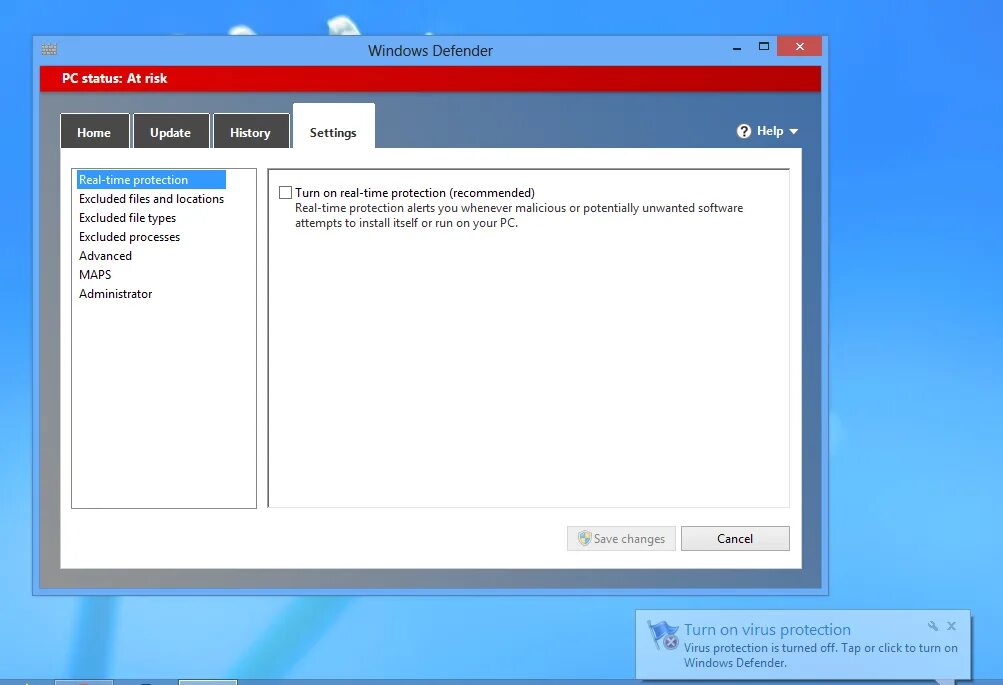Open the Advanced settings category
Screen dimensions: 1003x685
(x=106, y=256)
